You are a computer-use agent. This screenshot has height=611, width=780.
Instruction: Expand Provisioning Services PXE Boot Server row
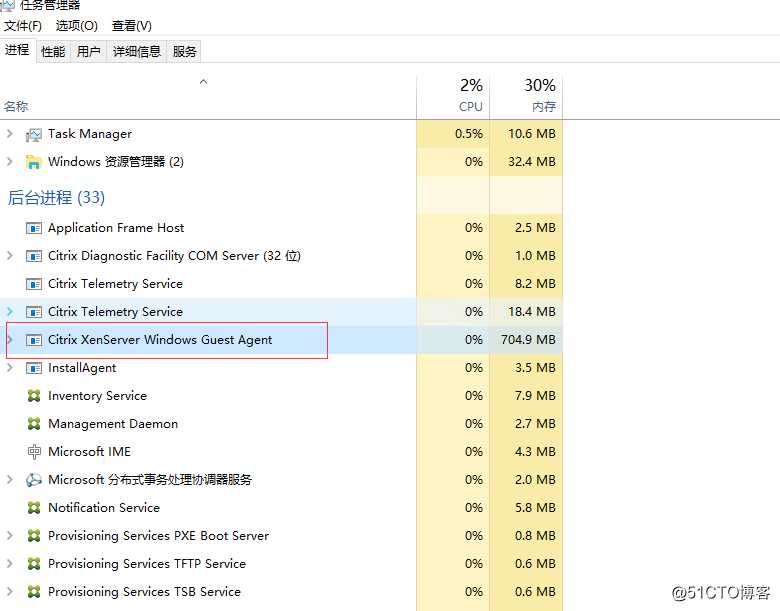click(x=9, y=536)
